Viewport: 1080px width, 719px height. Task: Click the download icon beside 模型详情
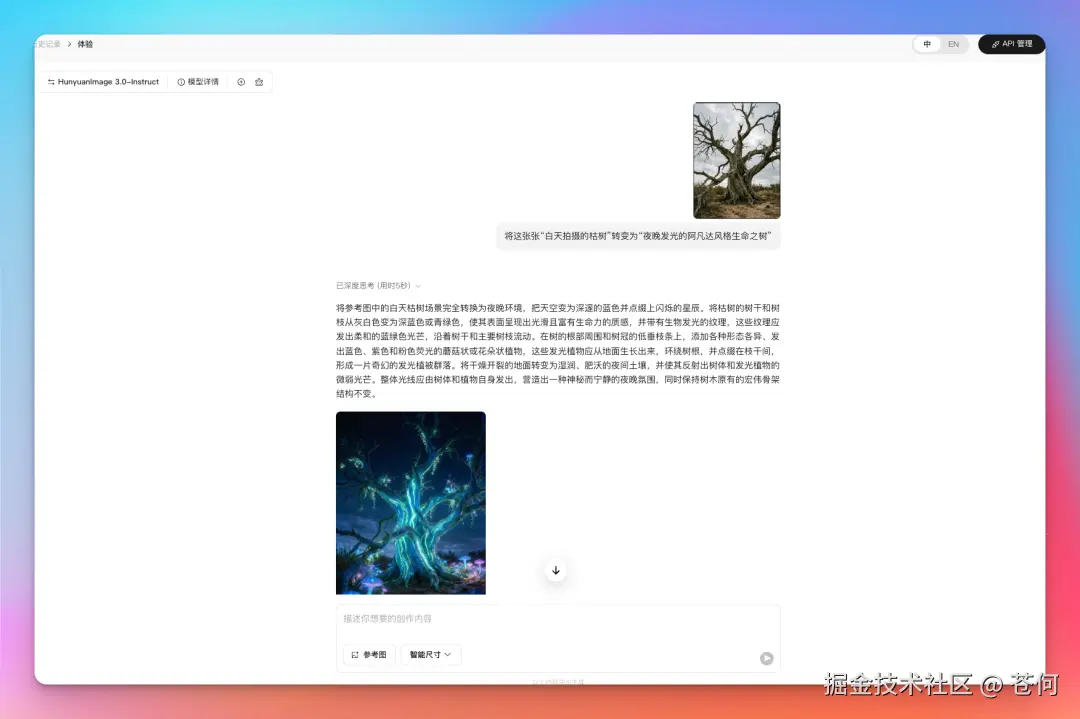240,81
